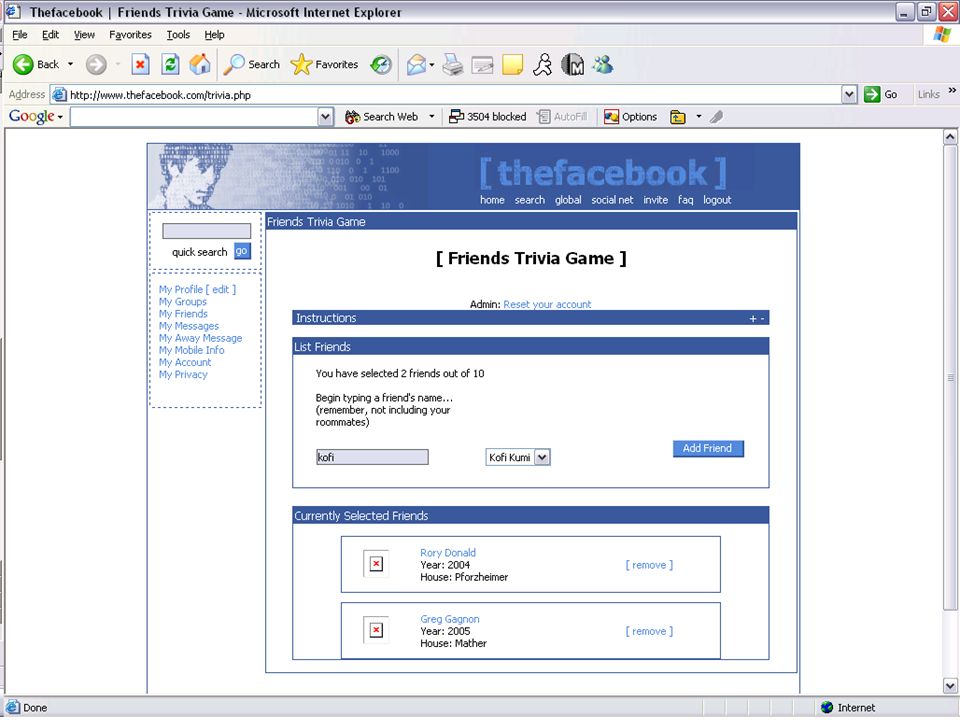Click vertical scrollbar down arrow
The height and width of the screenshot is (720, 960).
[950, 685]
